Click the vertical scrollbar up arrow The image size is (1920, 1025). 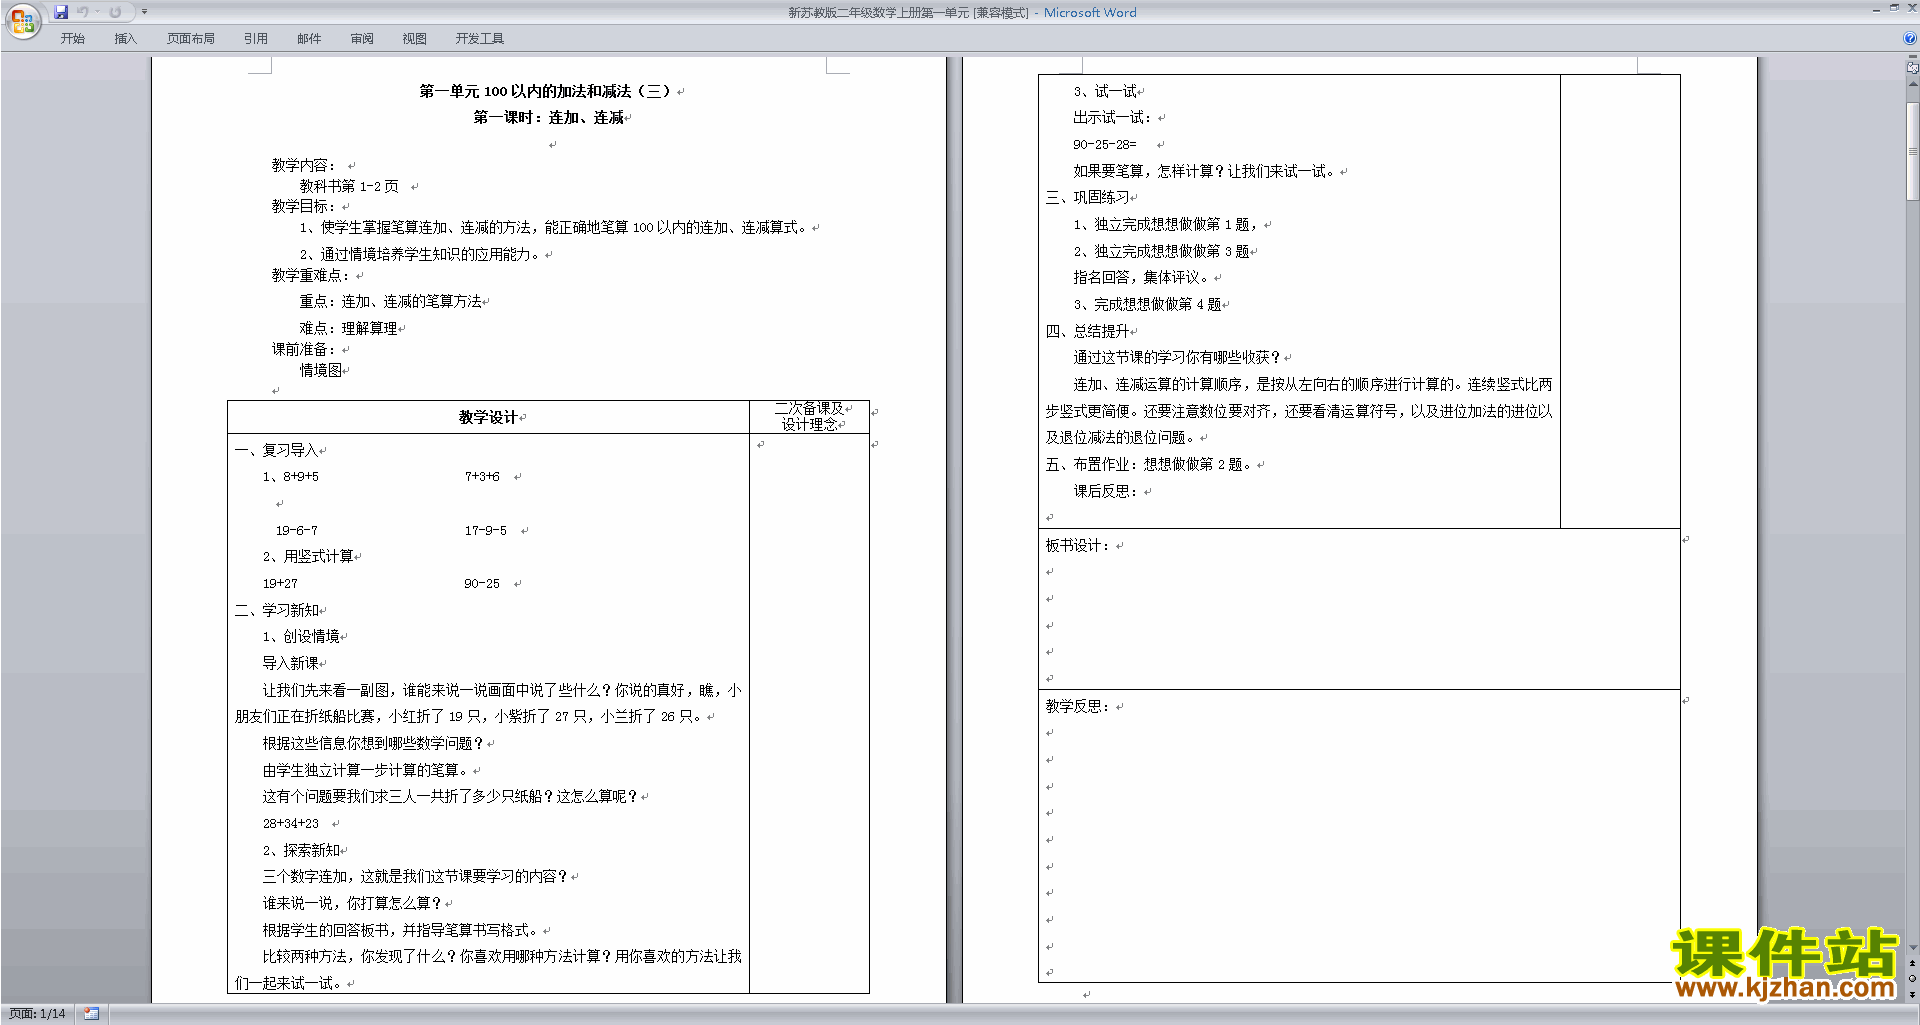coord(1913,84)
